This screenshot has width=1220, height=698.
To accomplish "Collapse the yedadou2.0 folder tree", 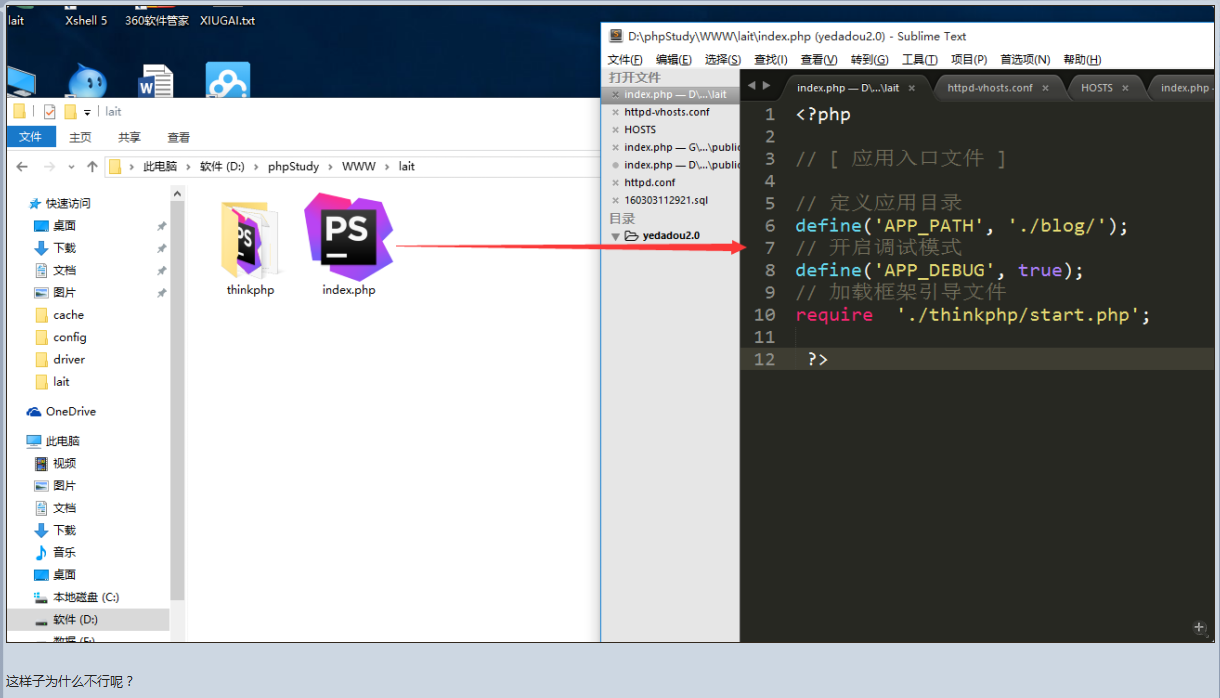I will [x=616, y=236].
